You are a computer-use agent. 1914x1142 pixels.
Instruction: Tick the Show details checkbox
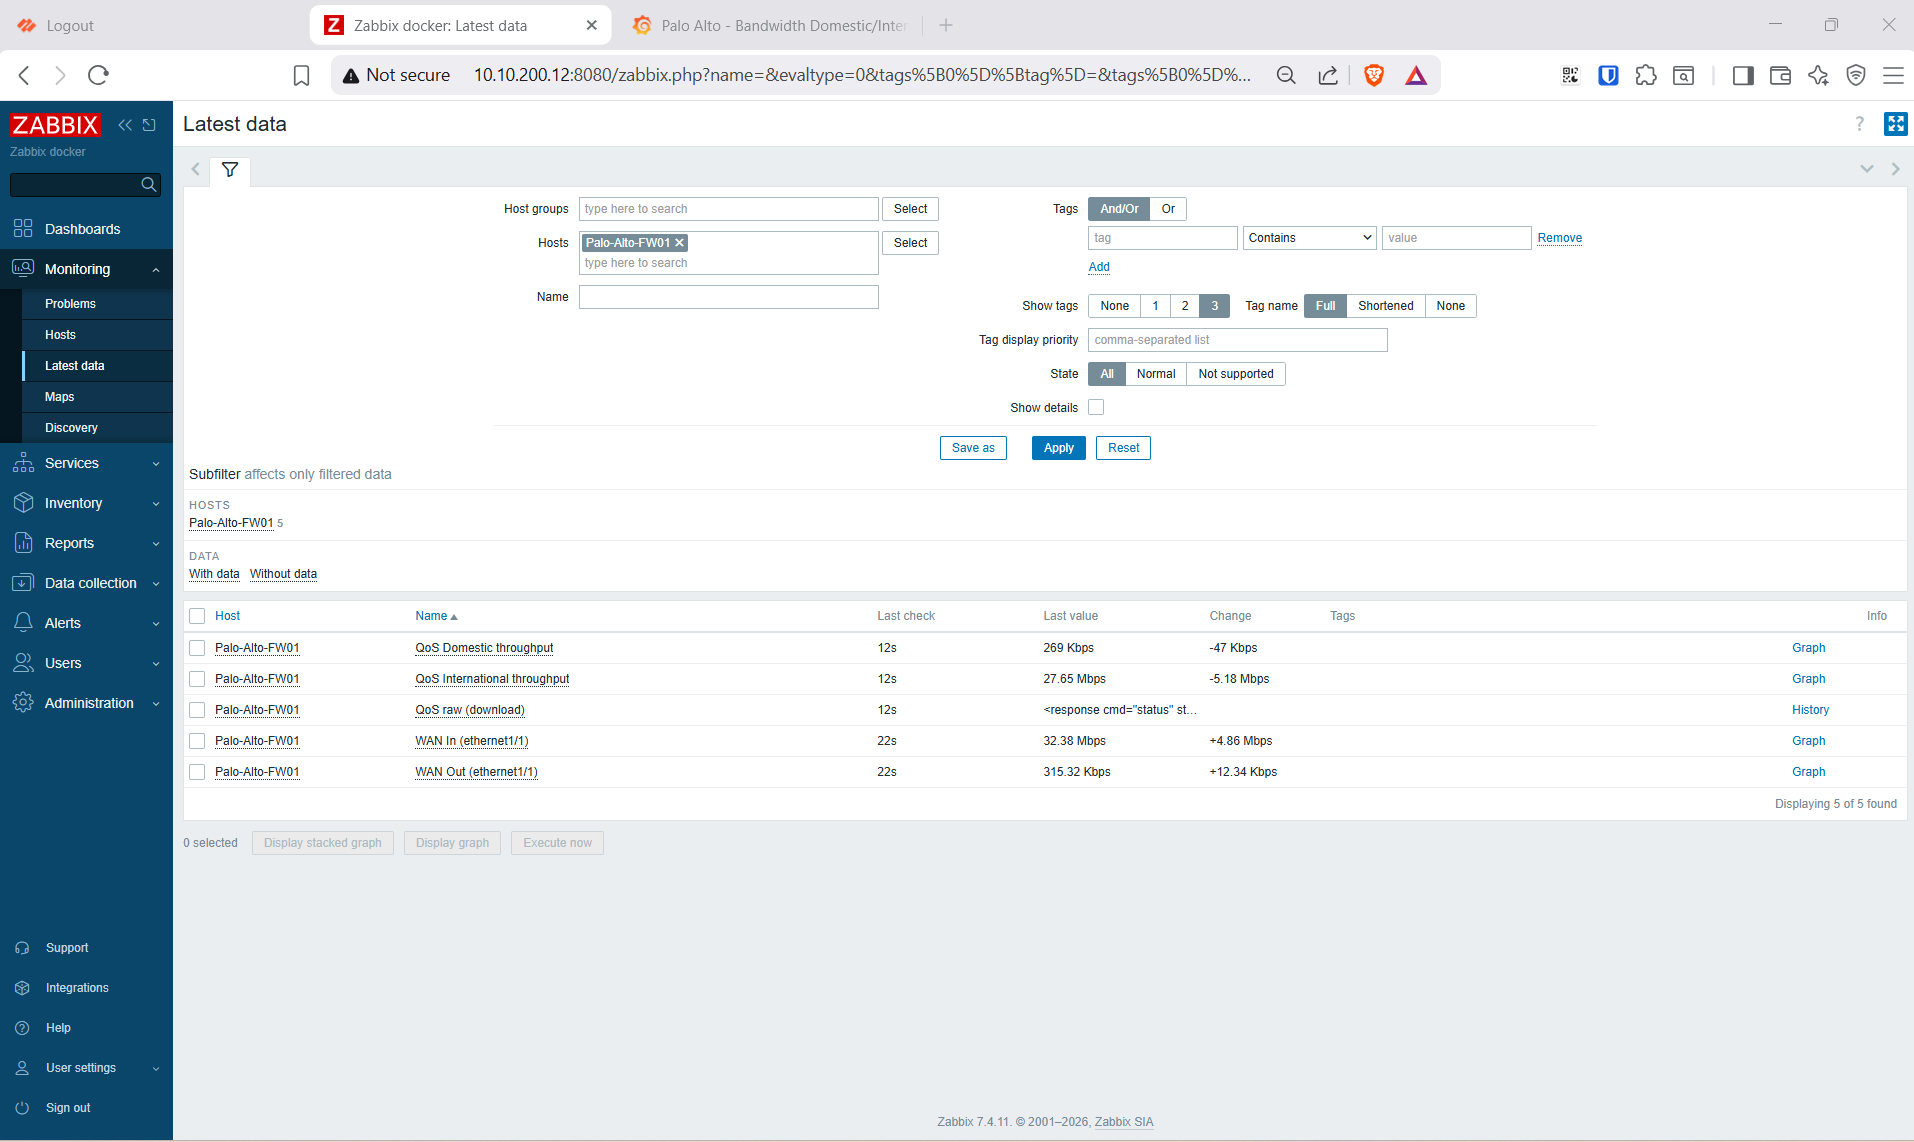click(x=1096, y=407)
